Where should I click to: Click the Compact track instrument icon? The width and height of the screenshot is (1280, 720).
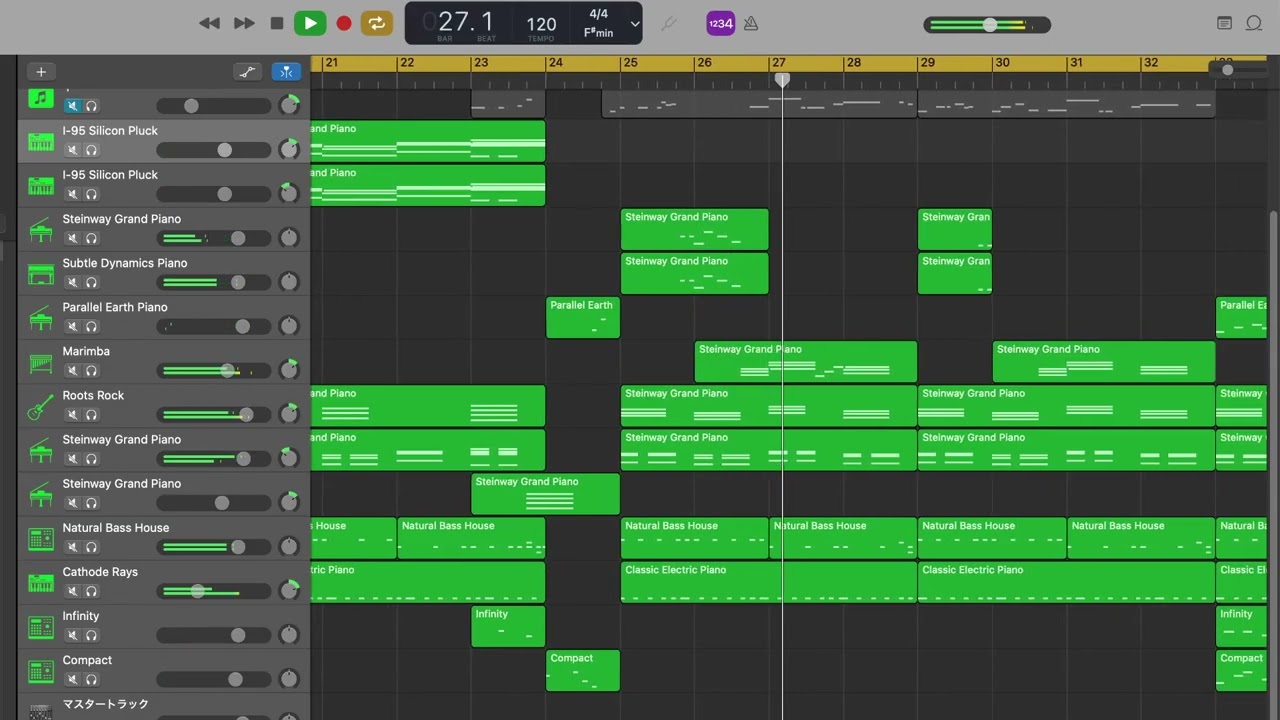pyautogui.click(x=41, y=671)
